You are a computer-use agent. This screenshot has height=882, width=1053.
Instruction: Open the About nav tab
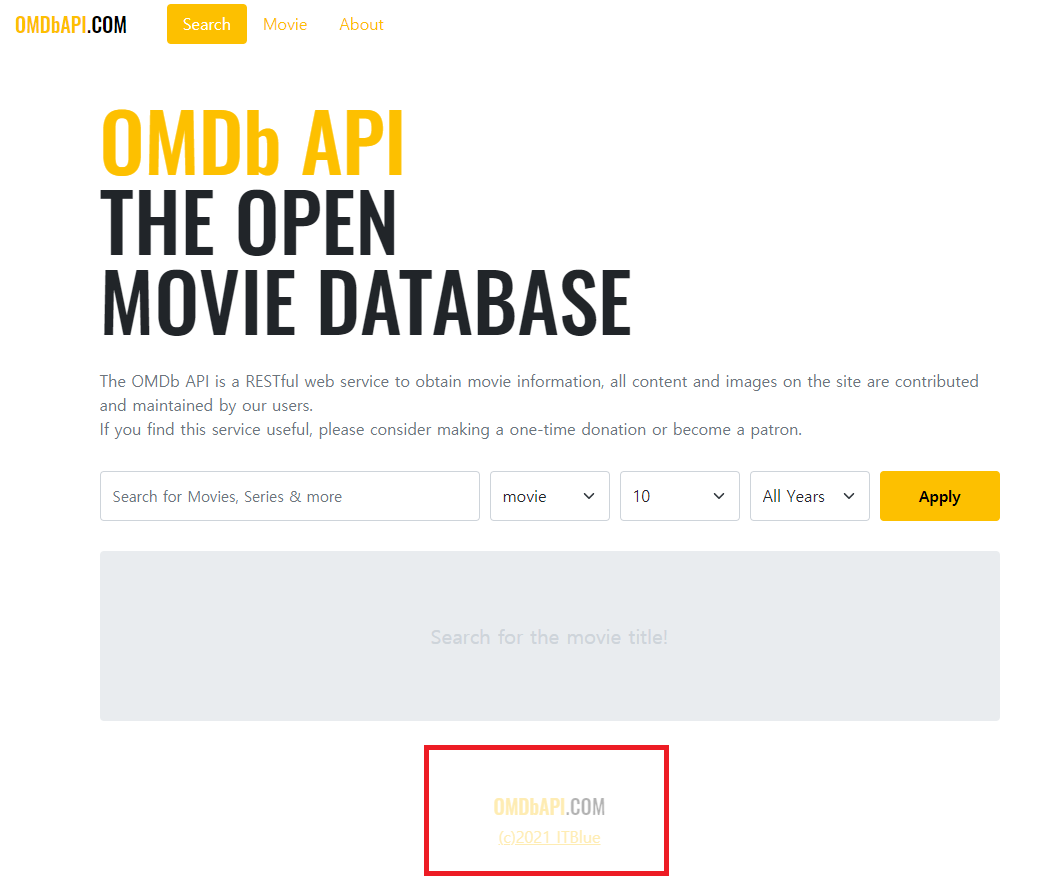361,24
